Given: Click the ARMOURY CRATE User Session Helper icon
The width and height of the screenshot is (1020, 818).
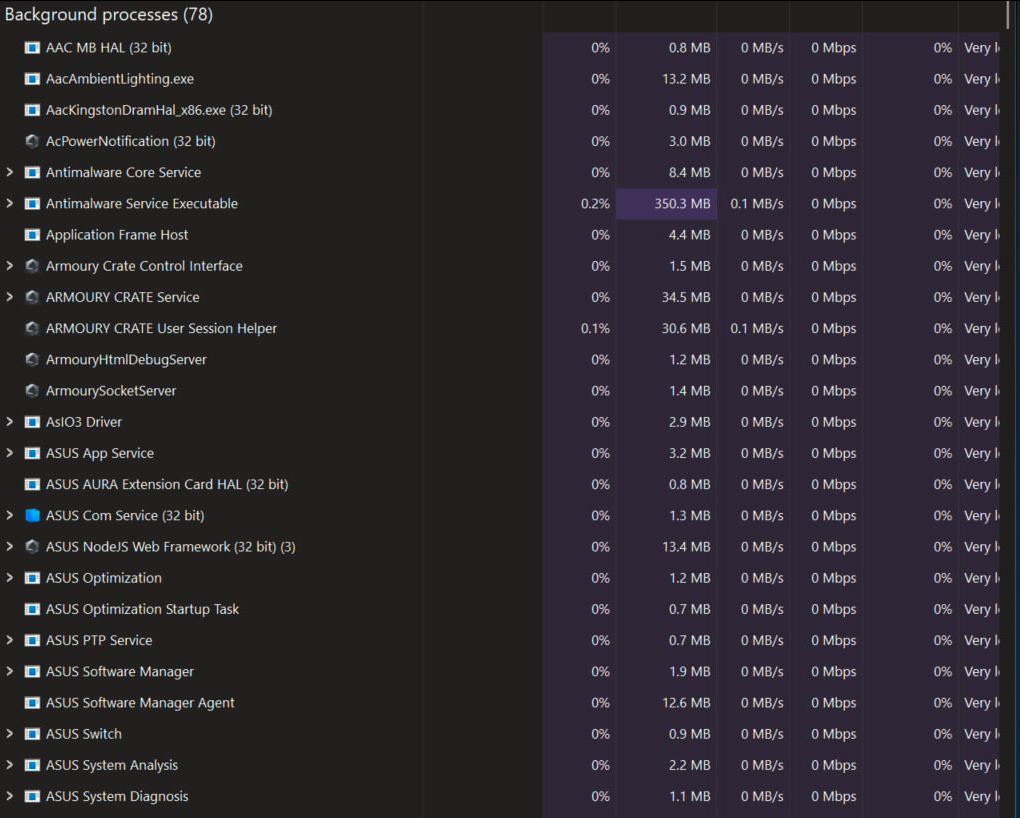Looking at the screenshot, I should [x=32, y=329].
